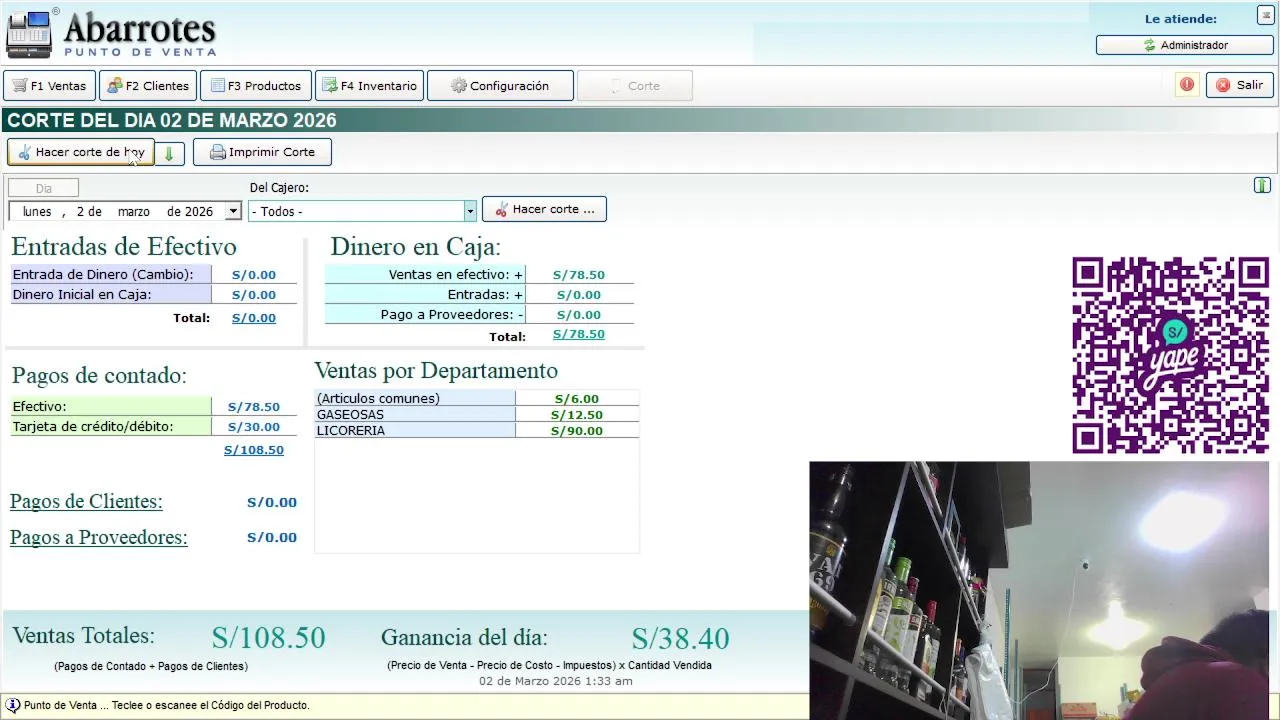Open F4 Inventario module

tap(370, 86)
